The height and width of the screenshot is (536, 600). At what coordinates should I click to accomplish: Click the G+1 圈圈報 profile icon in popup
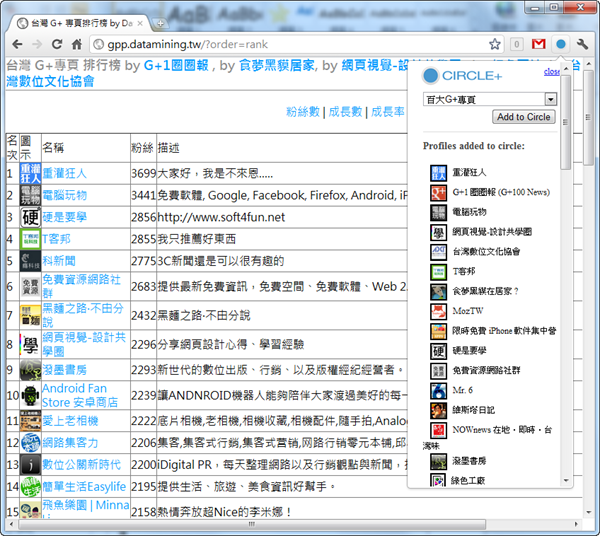tap(438, 192)
